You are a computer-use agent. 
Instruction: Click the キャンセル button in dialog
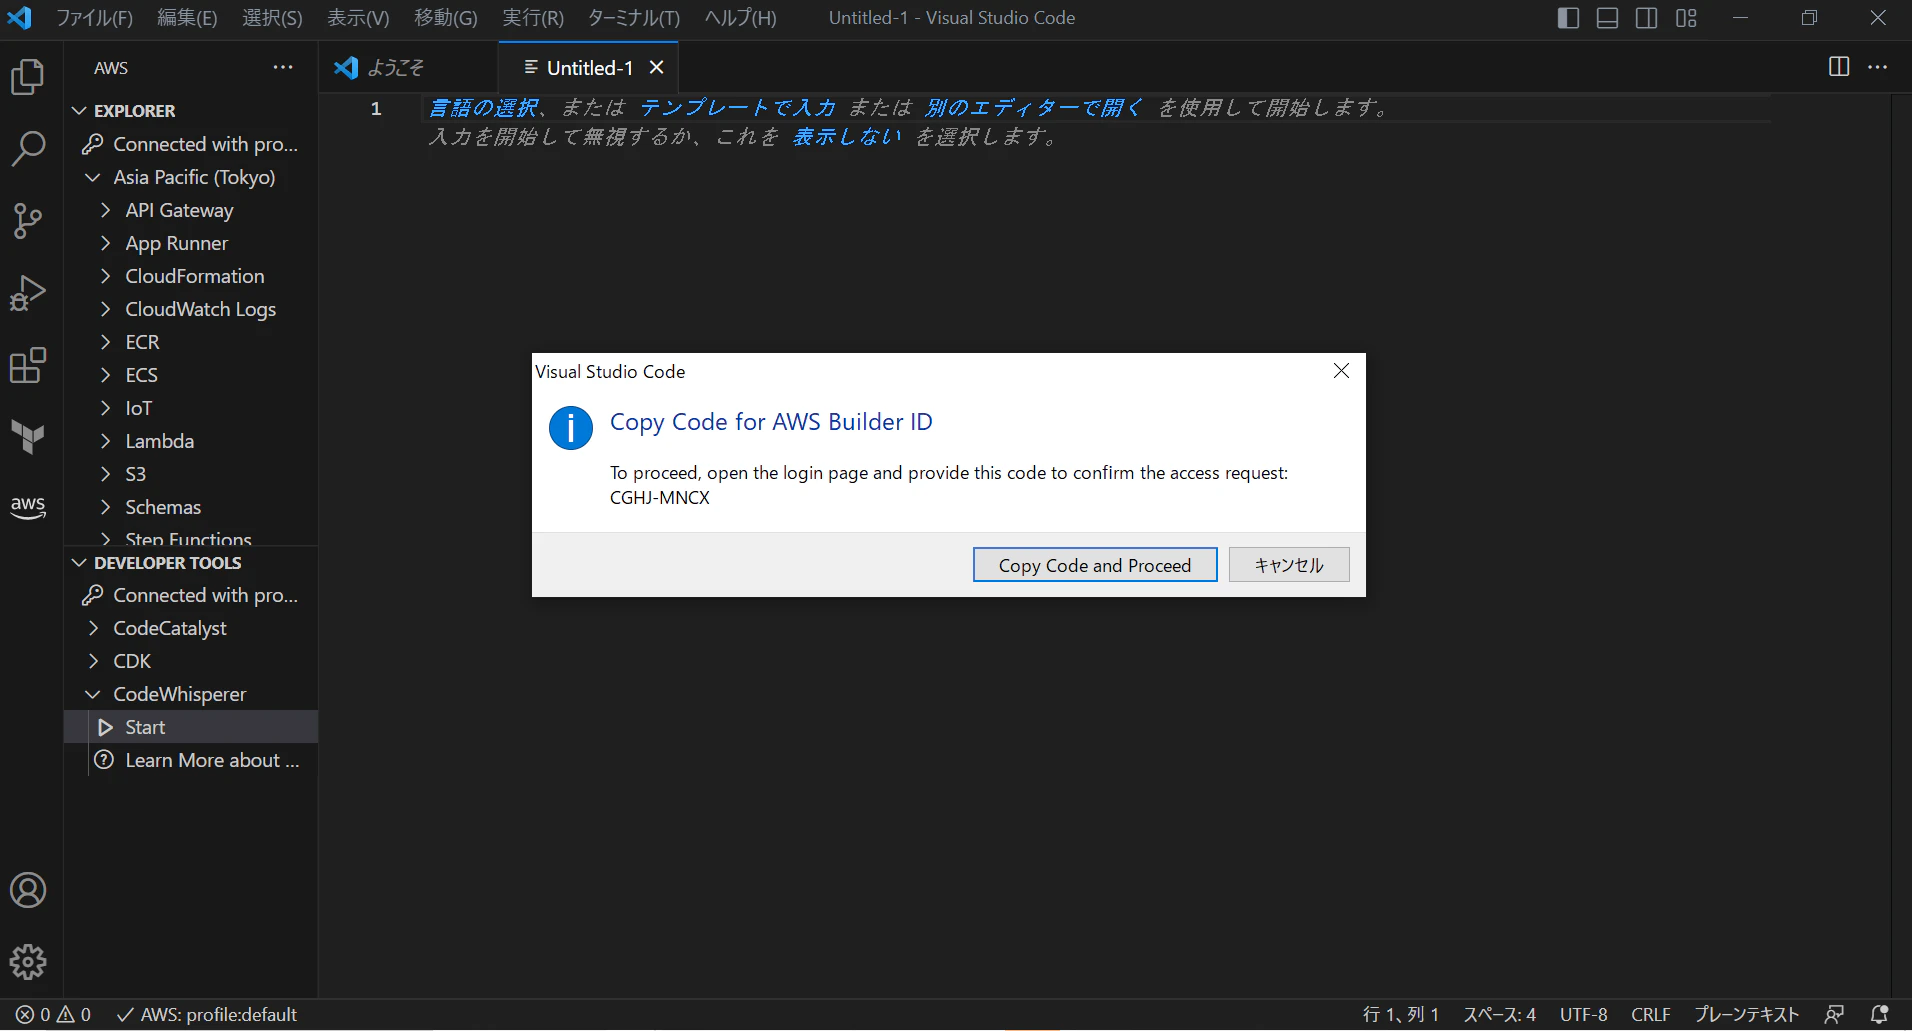point(1289,565)
